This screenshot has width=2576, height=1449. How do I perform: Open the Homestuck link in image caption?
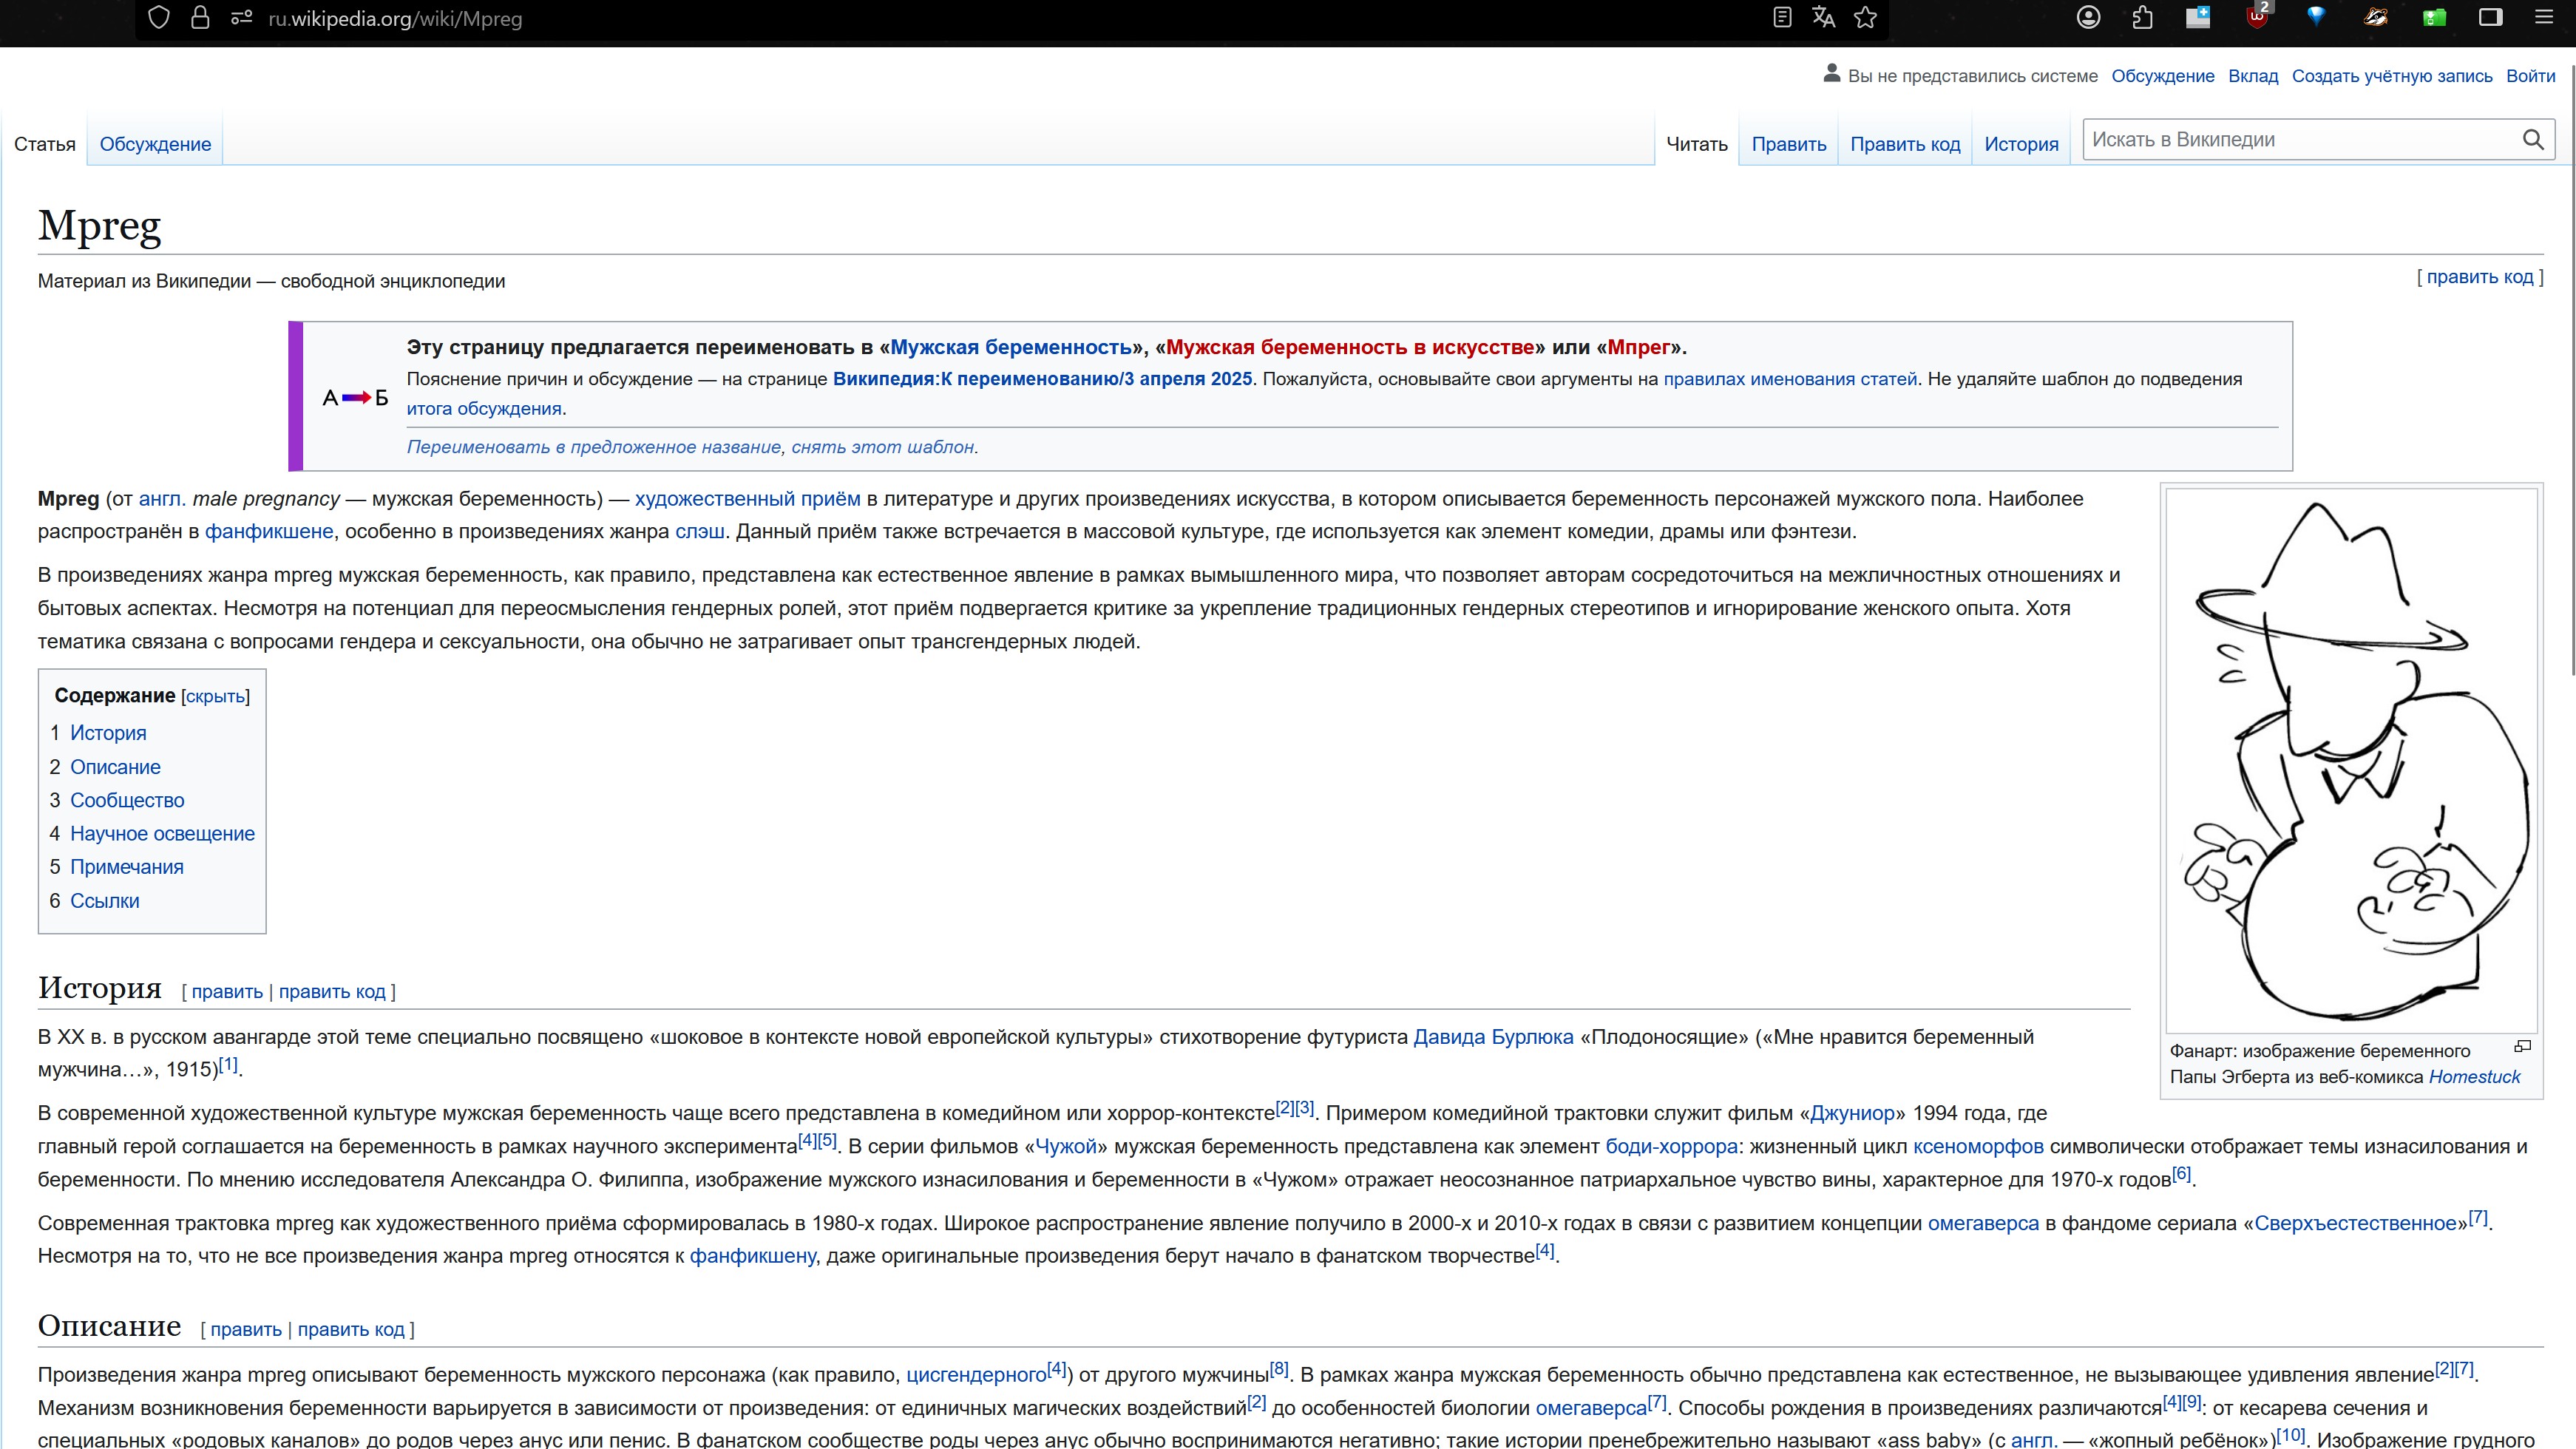tap(2474, 1077)
